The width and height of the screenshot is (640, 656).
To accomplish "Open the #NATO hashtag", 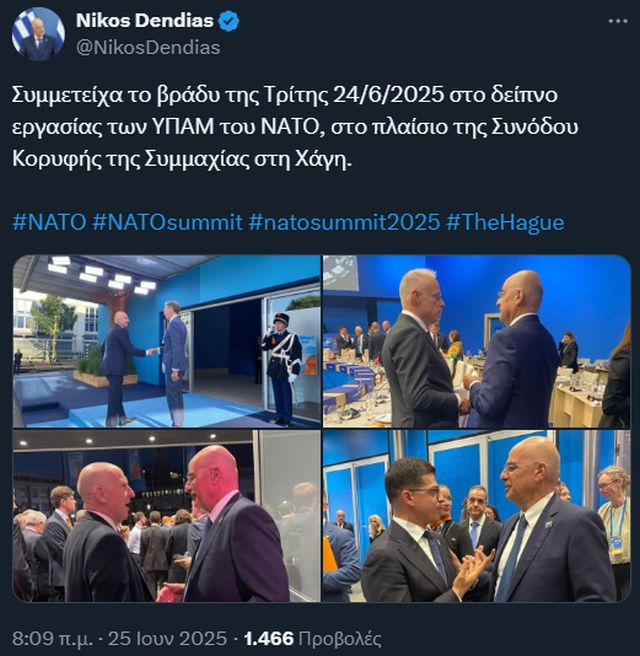I will click(x=47, y=221).
